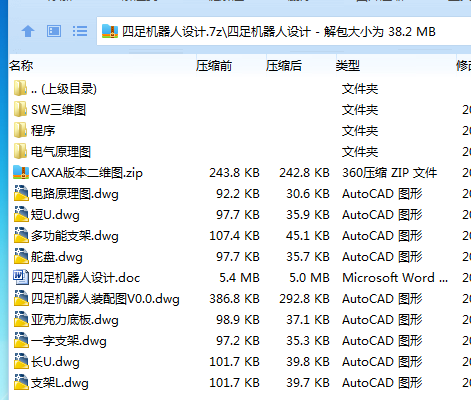Select the SW三维图 folder icon
Viewport: 471px width, 400px height.
coord(21,109)
